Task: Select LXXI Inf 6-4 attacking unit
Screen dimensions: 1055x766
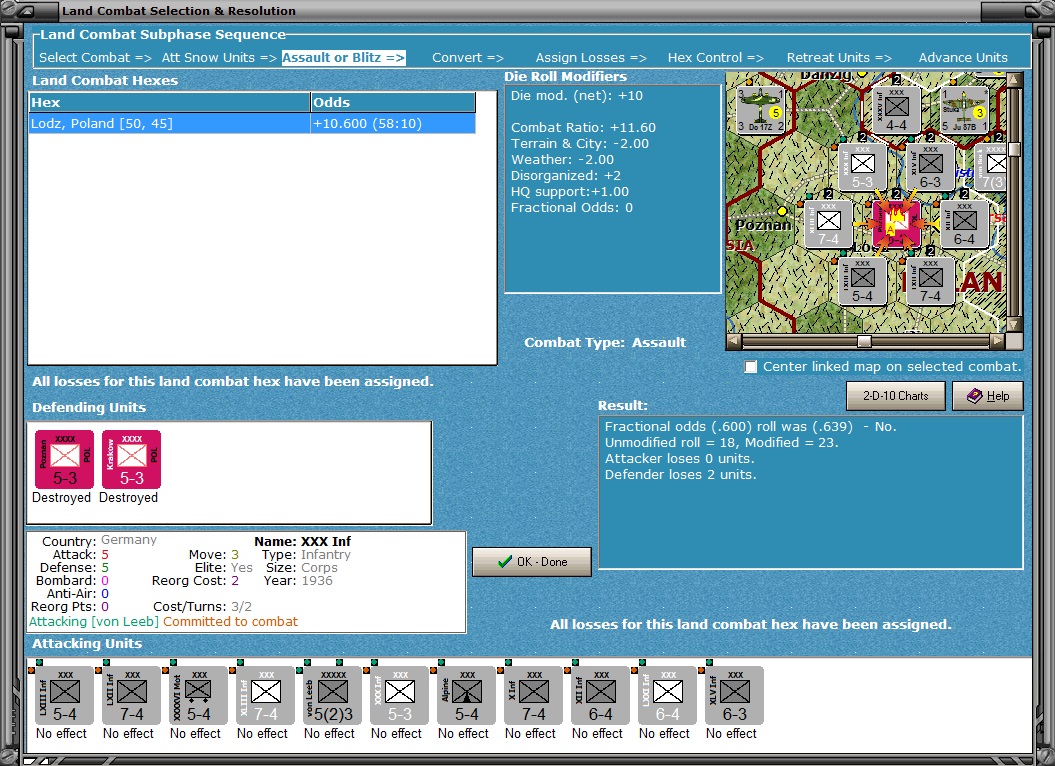Action: pyautogui.click(x=667, y=695)
